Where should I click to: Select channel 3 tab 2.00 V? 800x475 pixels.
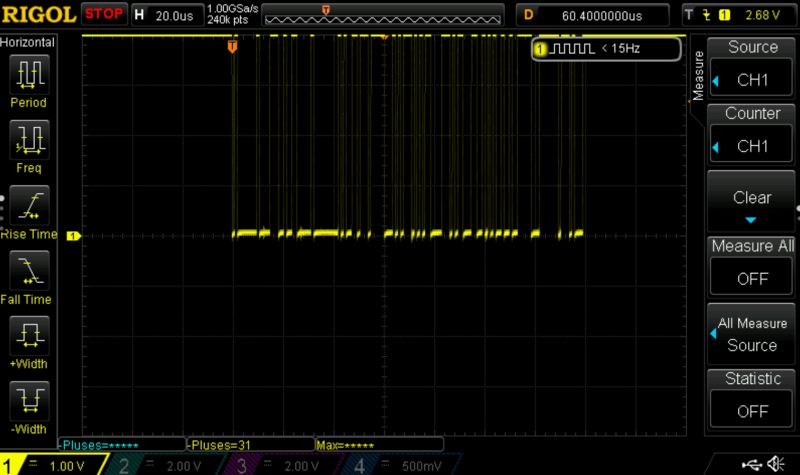[x=282, y=465]
